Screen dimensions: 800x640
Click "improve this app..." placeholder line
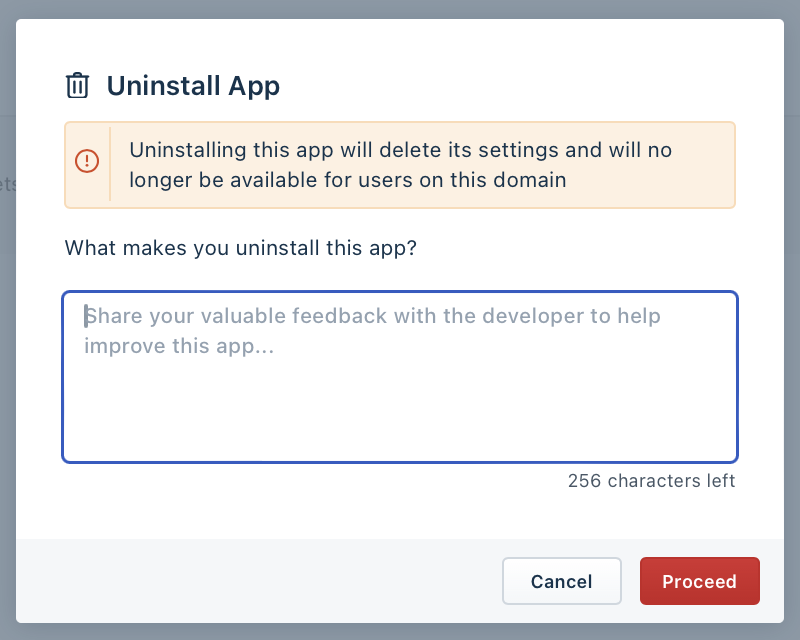pyautogui.click(x=179, y=346)
